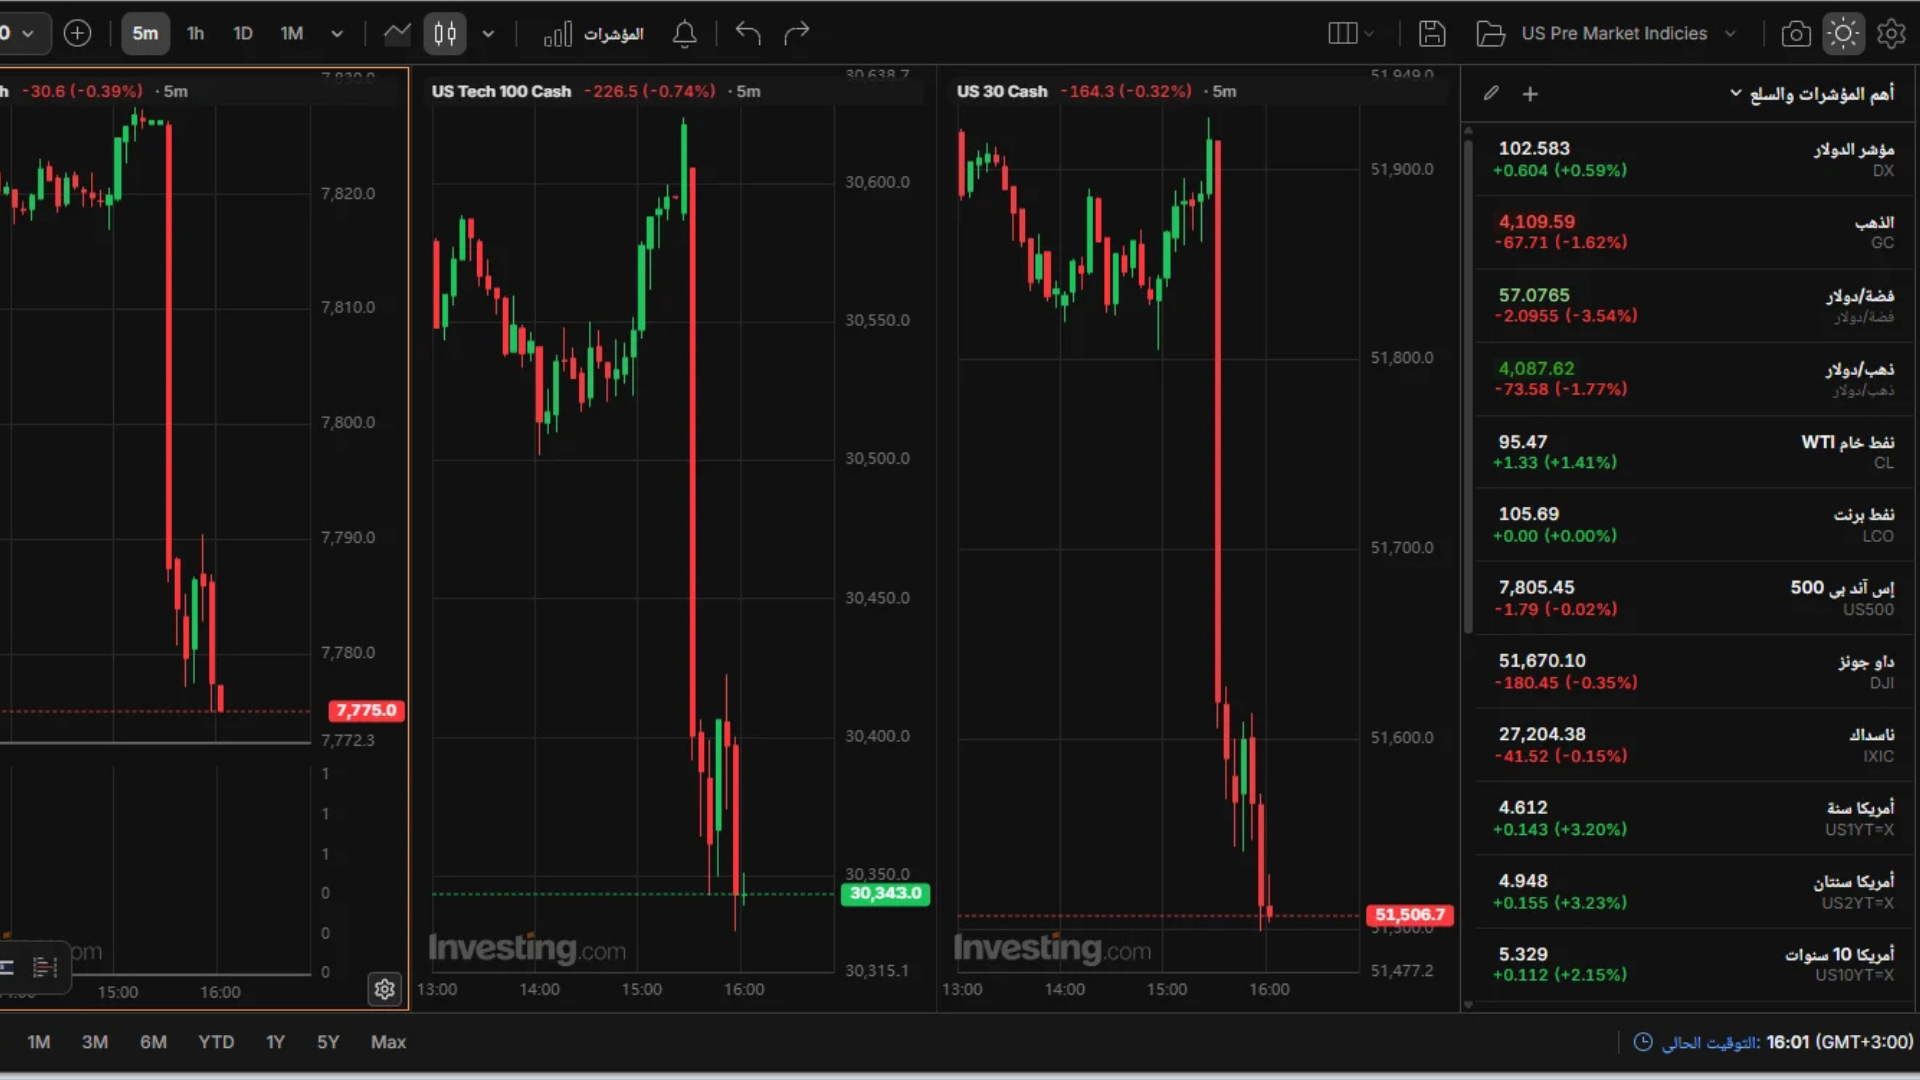Select the line chart type icon

tap(397, 33)
